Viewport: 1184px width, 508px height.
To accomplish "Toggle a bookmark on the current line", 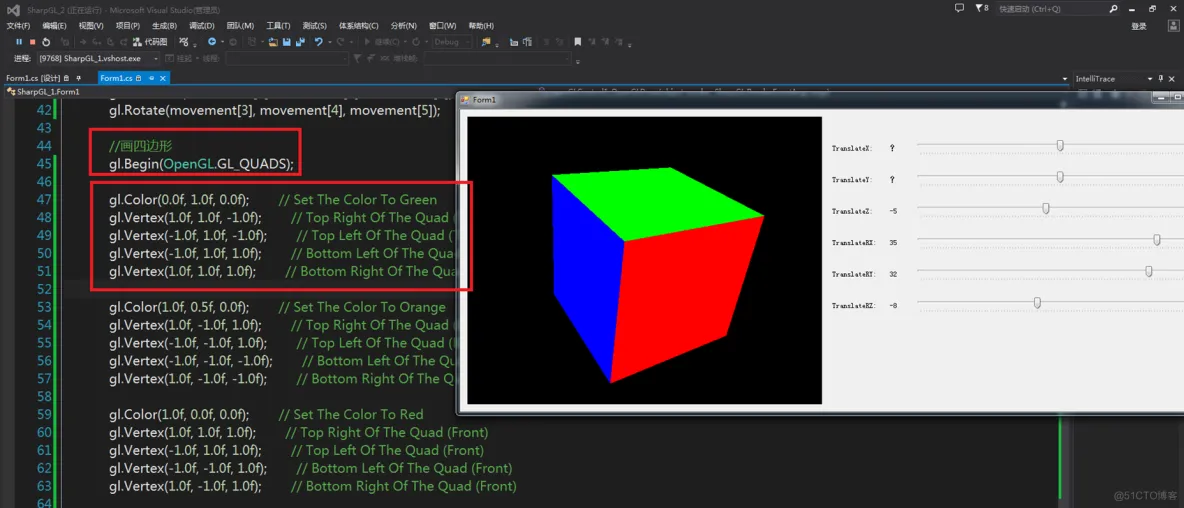I will tap(578, 42).
